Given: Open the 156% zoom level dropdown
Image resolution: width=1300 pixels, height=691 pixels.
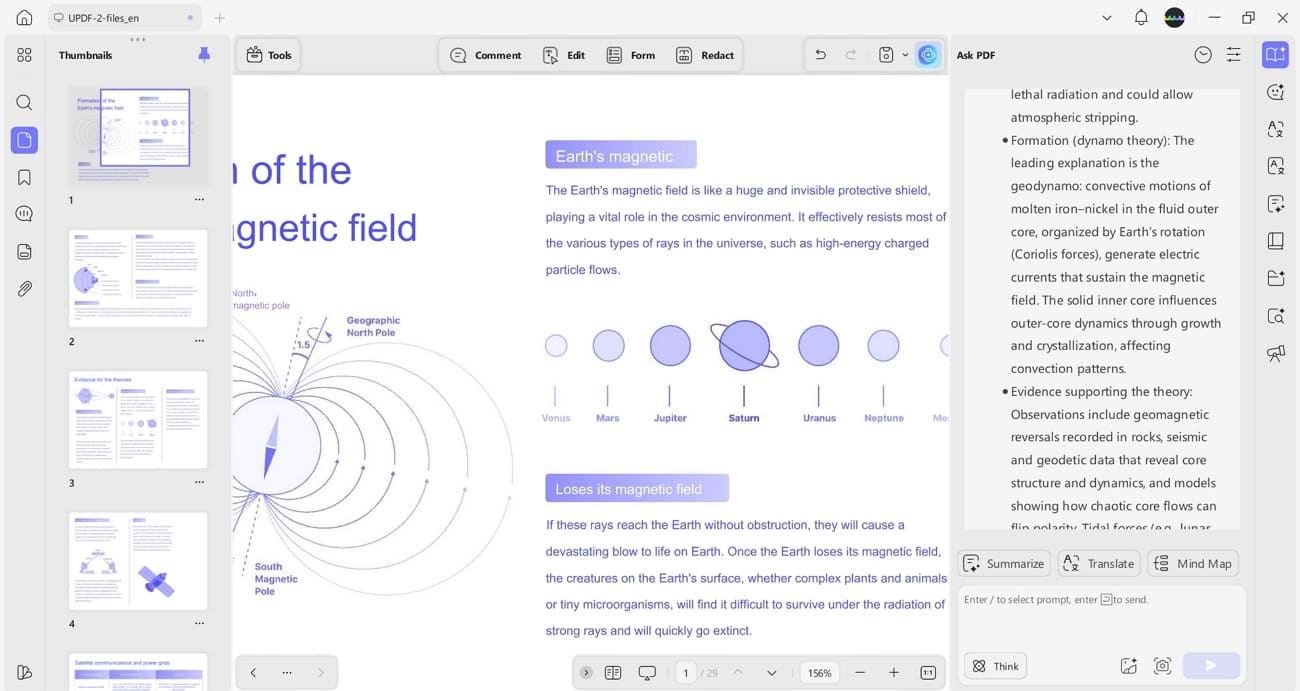Looking at the screenshot, I should coord(820,673).
